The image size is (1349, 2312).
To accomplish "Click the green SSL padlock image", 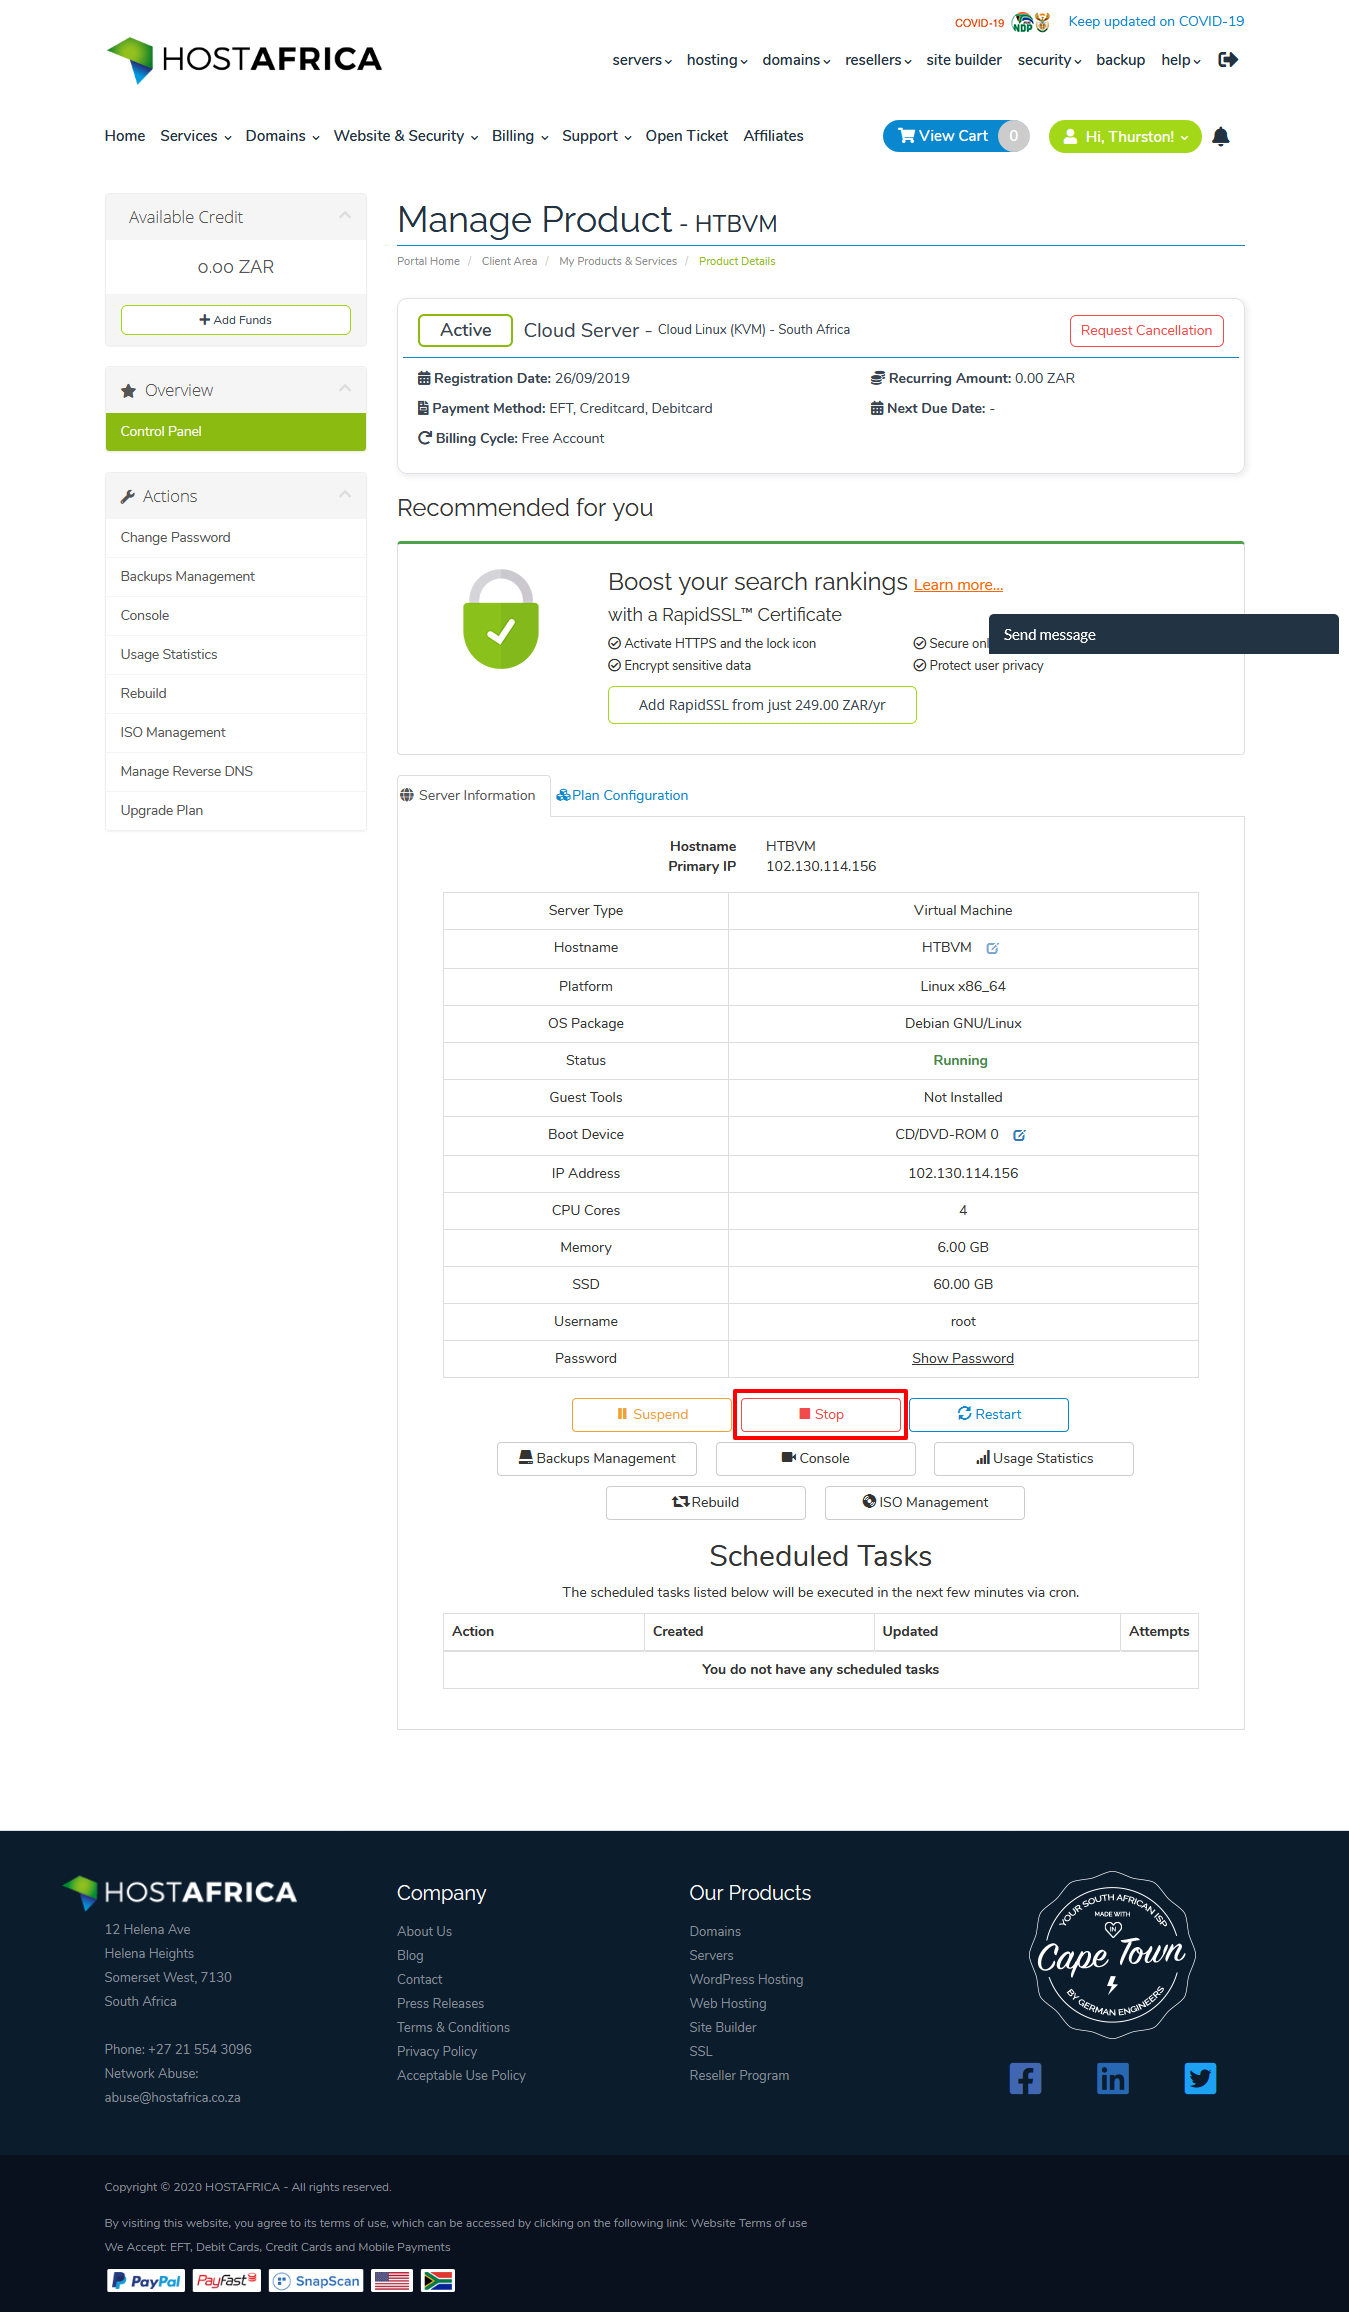I will point(501,619).
